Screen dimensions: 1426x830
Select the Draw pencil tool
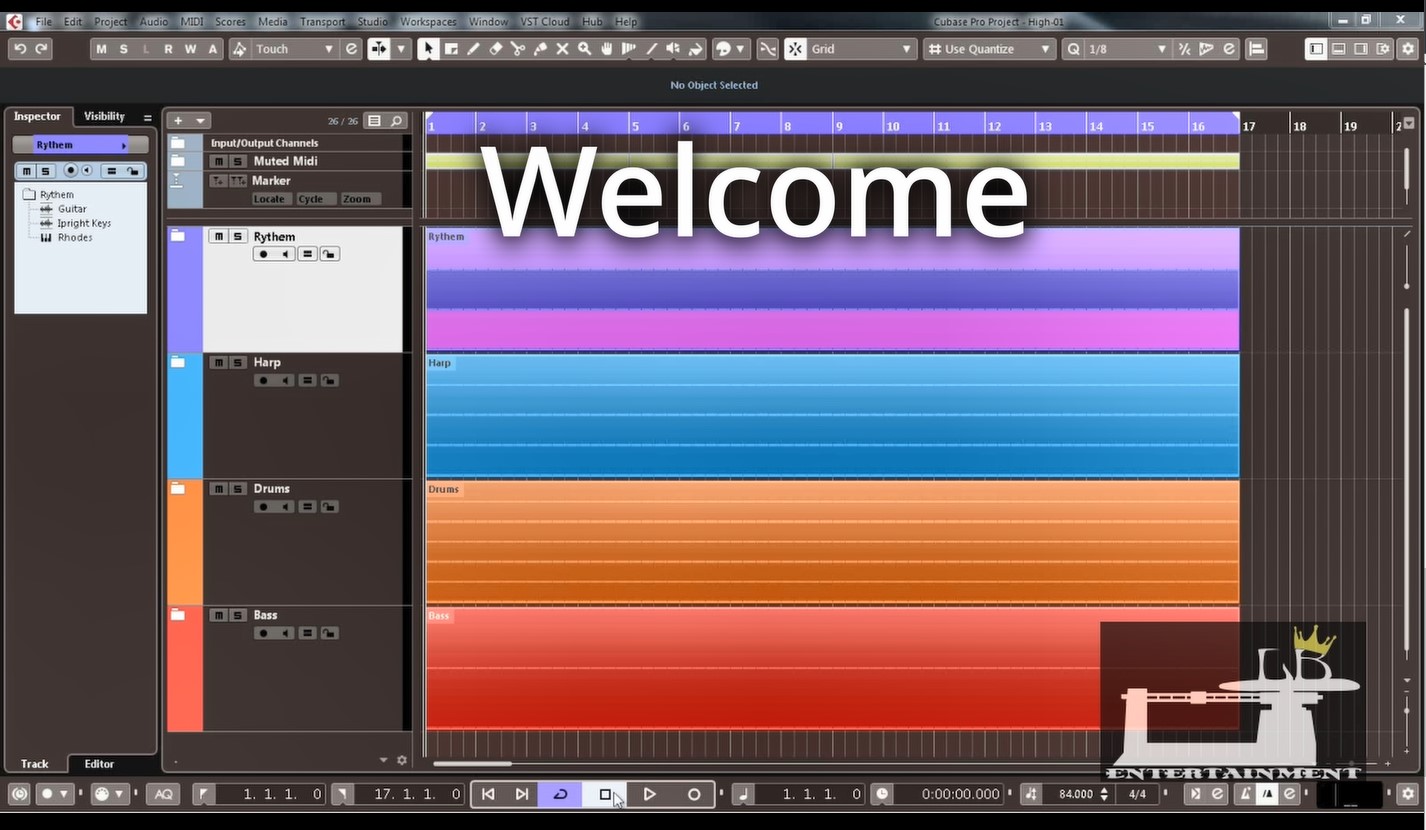[473, 48]
